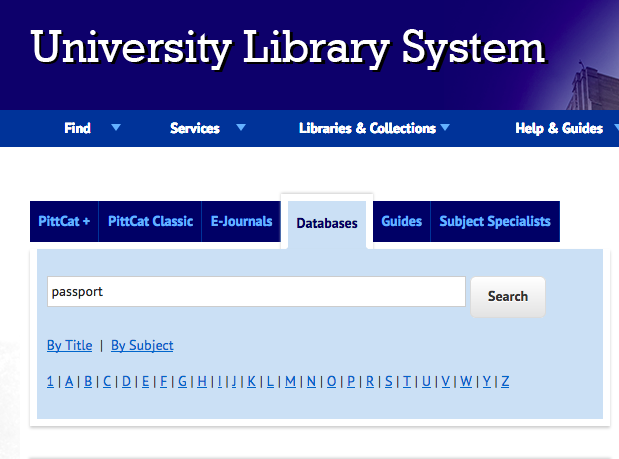The height and width of the screenshot is (459, 619).
Task: Open databases starting with U
Action: coord(426,381)
